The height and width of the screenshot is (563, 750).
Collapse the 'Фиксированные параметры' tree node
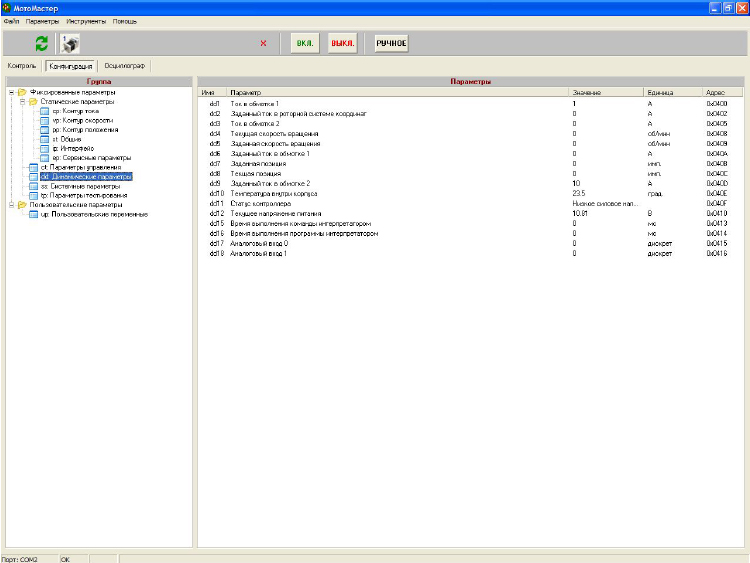(10, 92)
